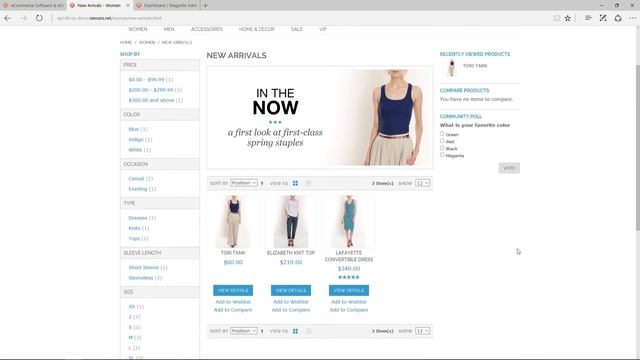
Task: Close the New Arrivals - Women tab
Action: coord(128,5)
